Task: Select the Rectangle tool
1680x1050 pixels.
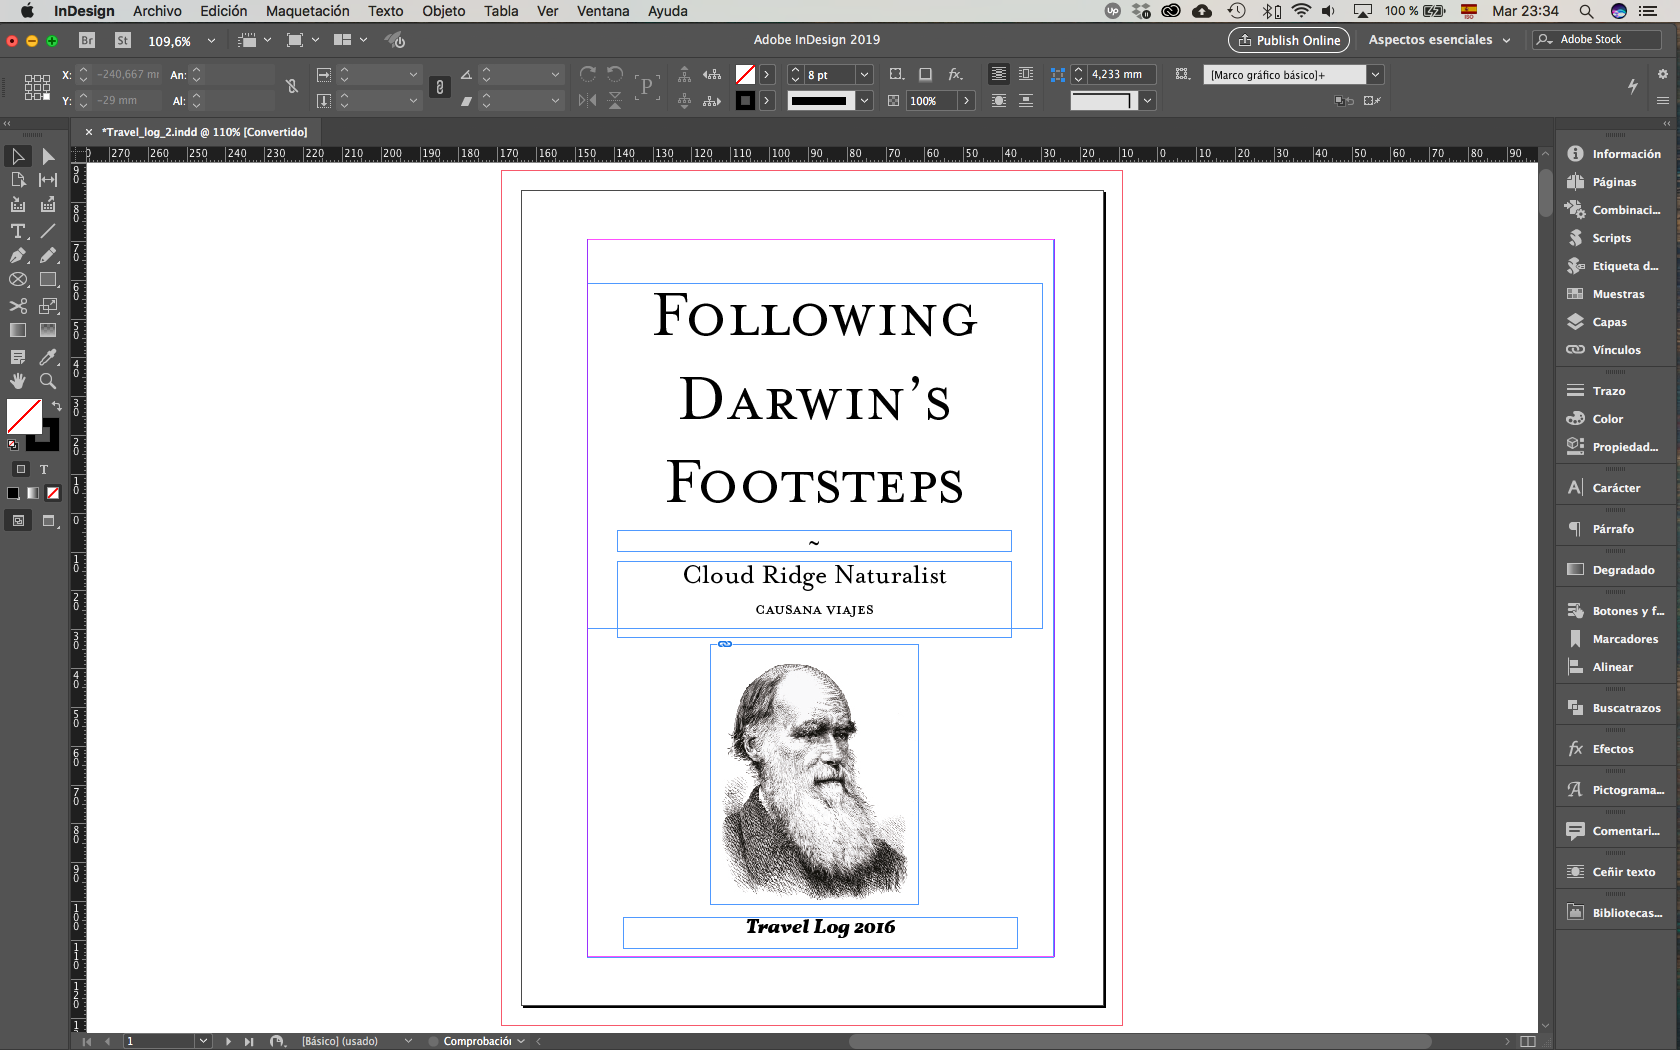Action: click(x=48, y=280)
